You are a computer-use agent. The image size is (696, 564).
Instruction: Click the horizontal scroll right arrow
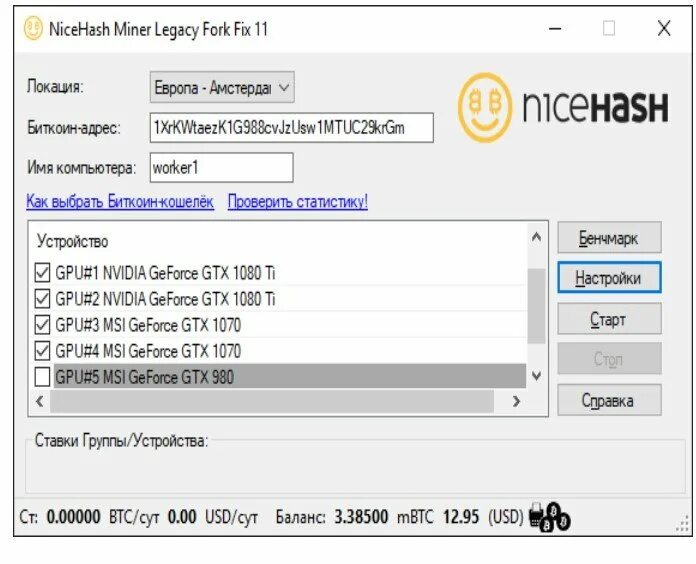[x=516, y=401]
